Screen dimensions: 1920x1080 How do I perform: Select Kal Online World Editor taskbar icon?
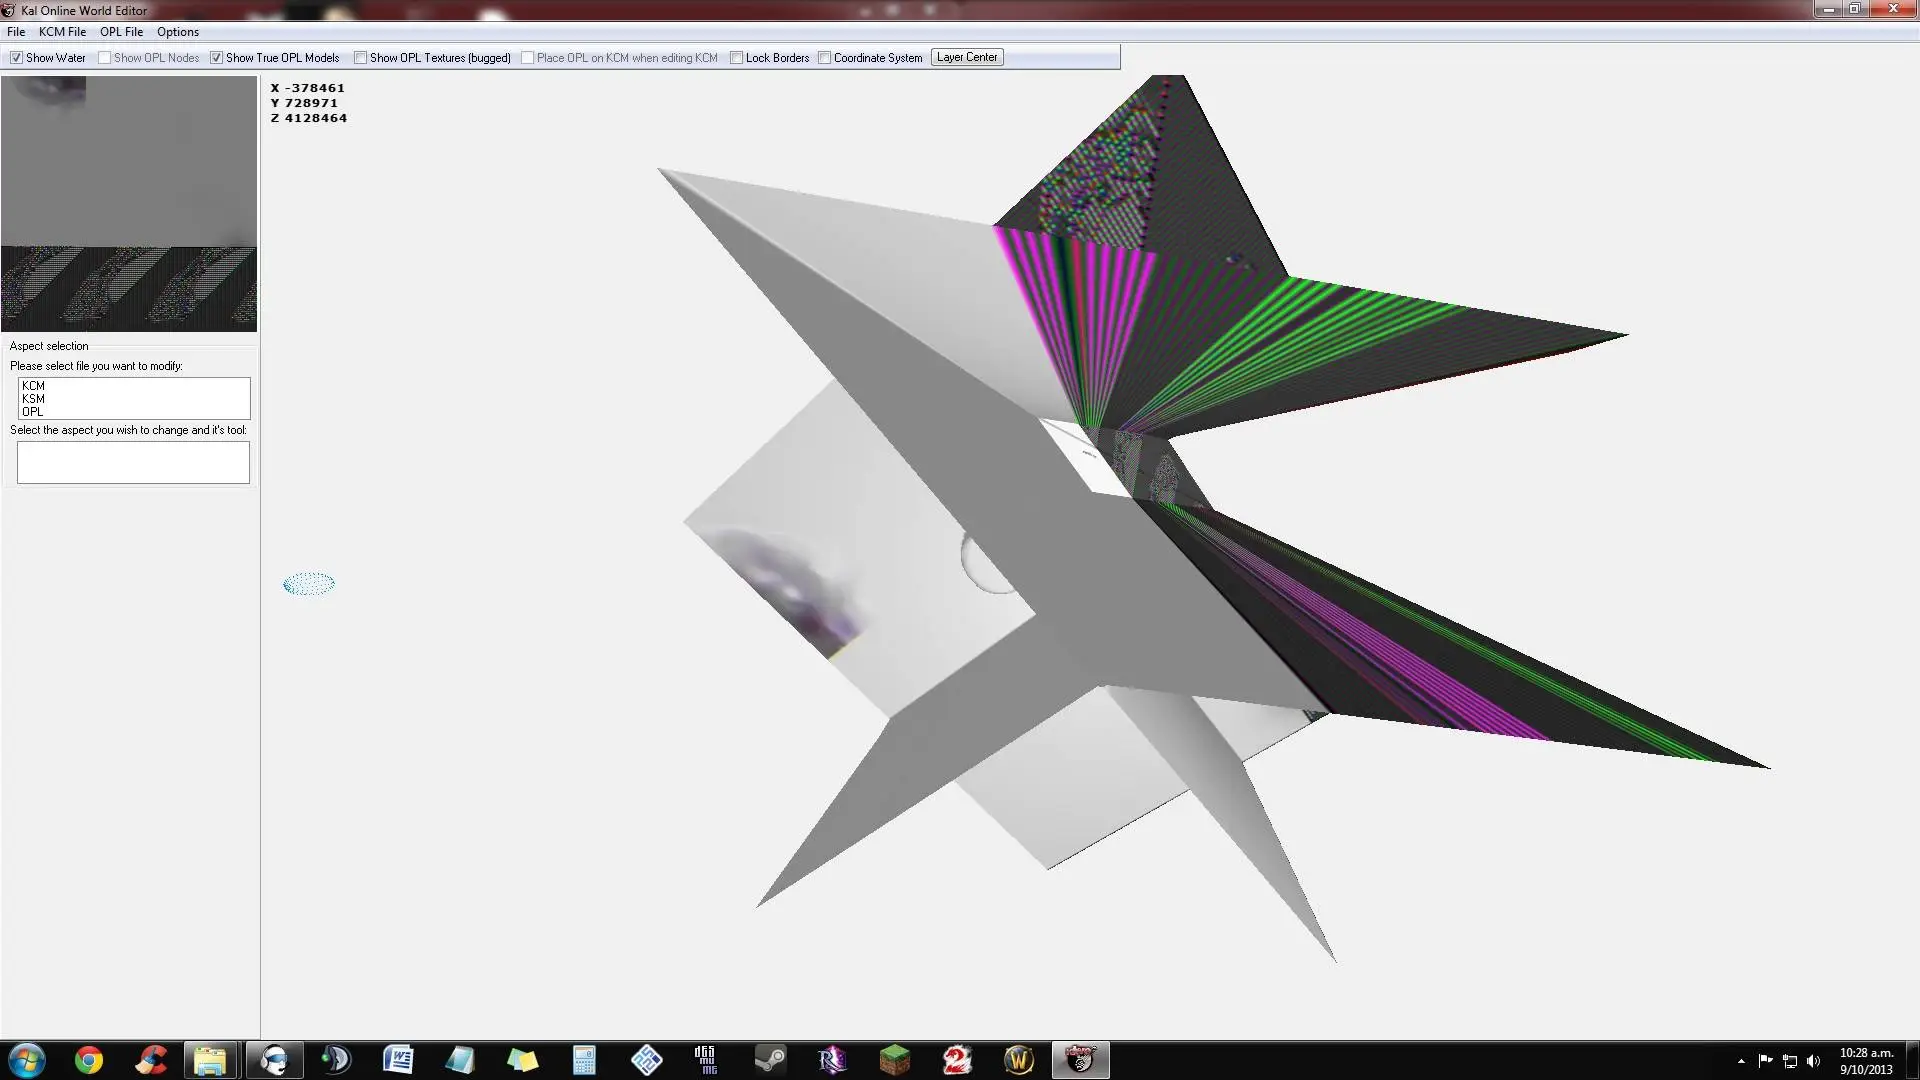click(1081, 1060)
